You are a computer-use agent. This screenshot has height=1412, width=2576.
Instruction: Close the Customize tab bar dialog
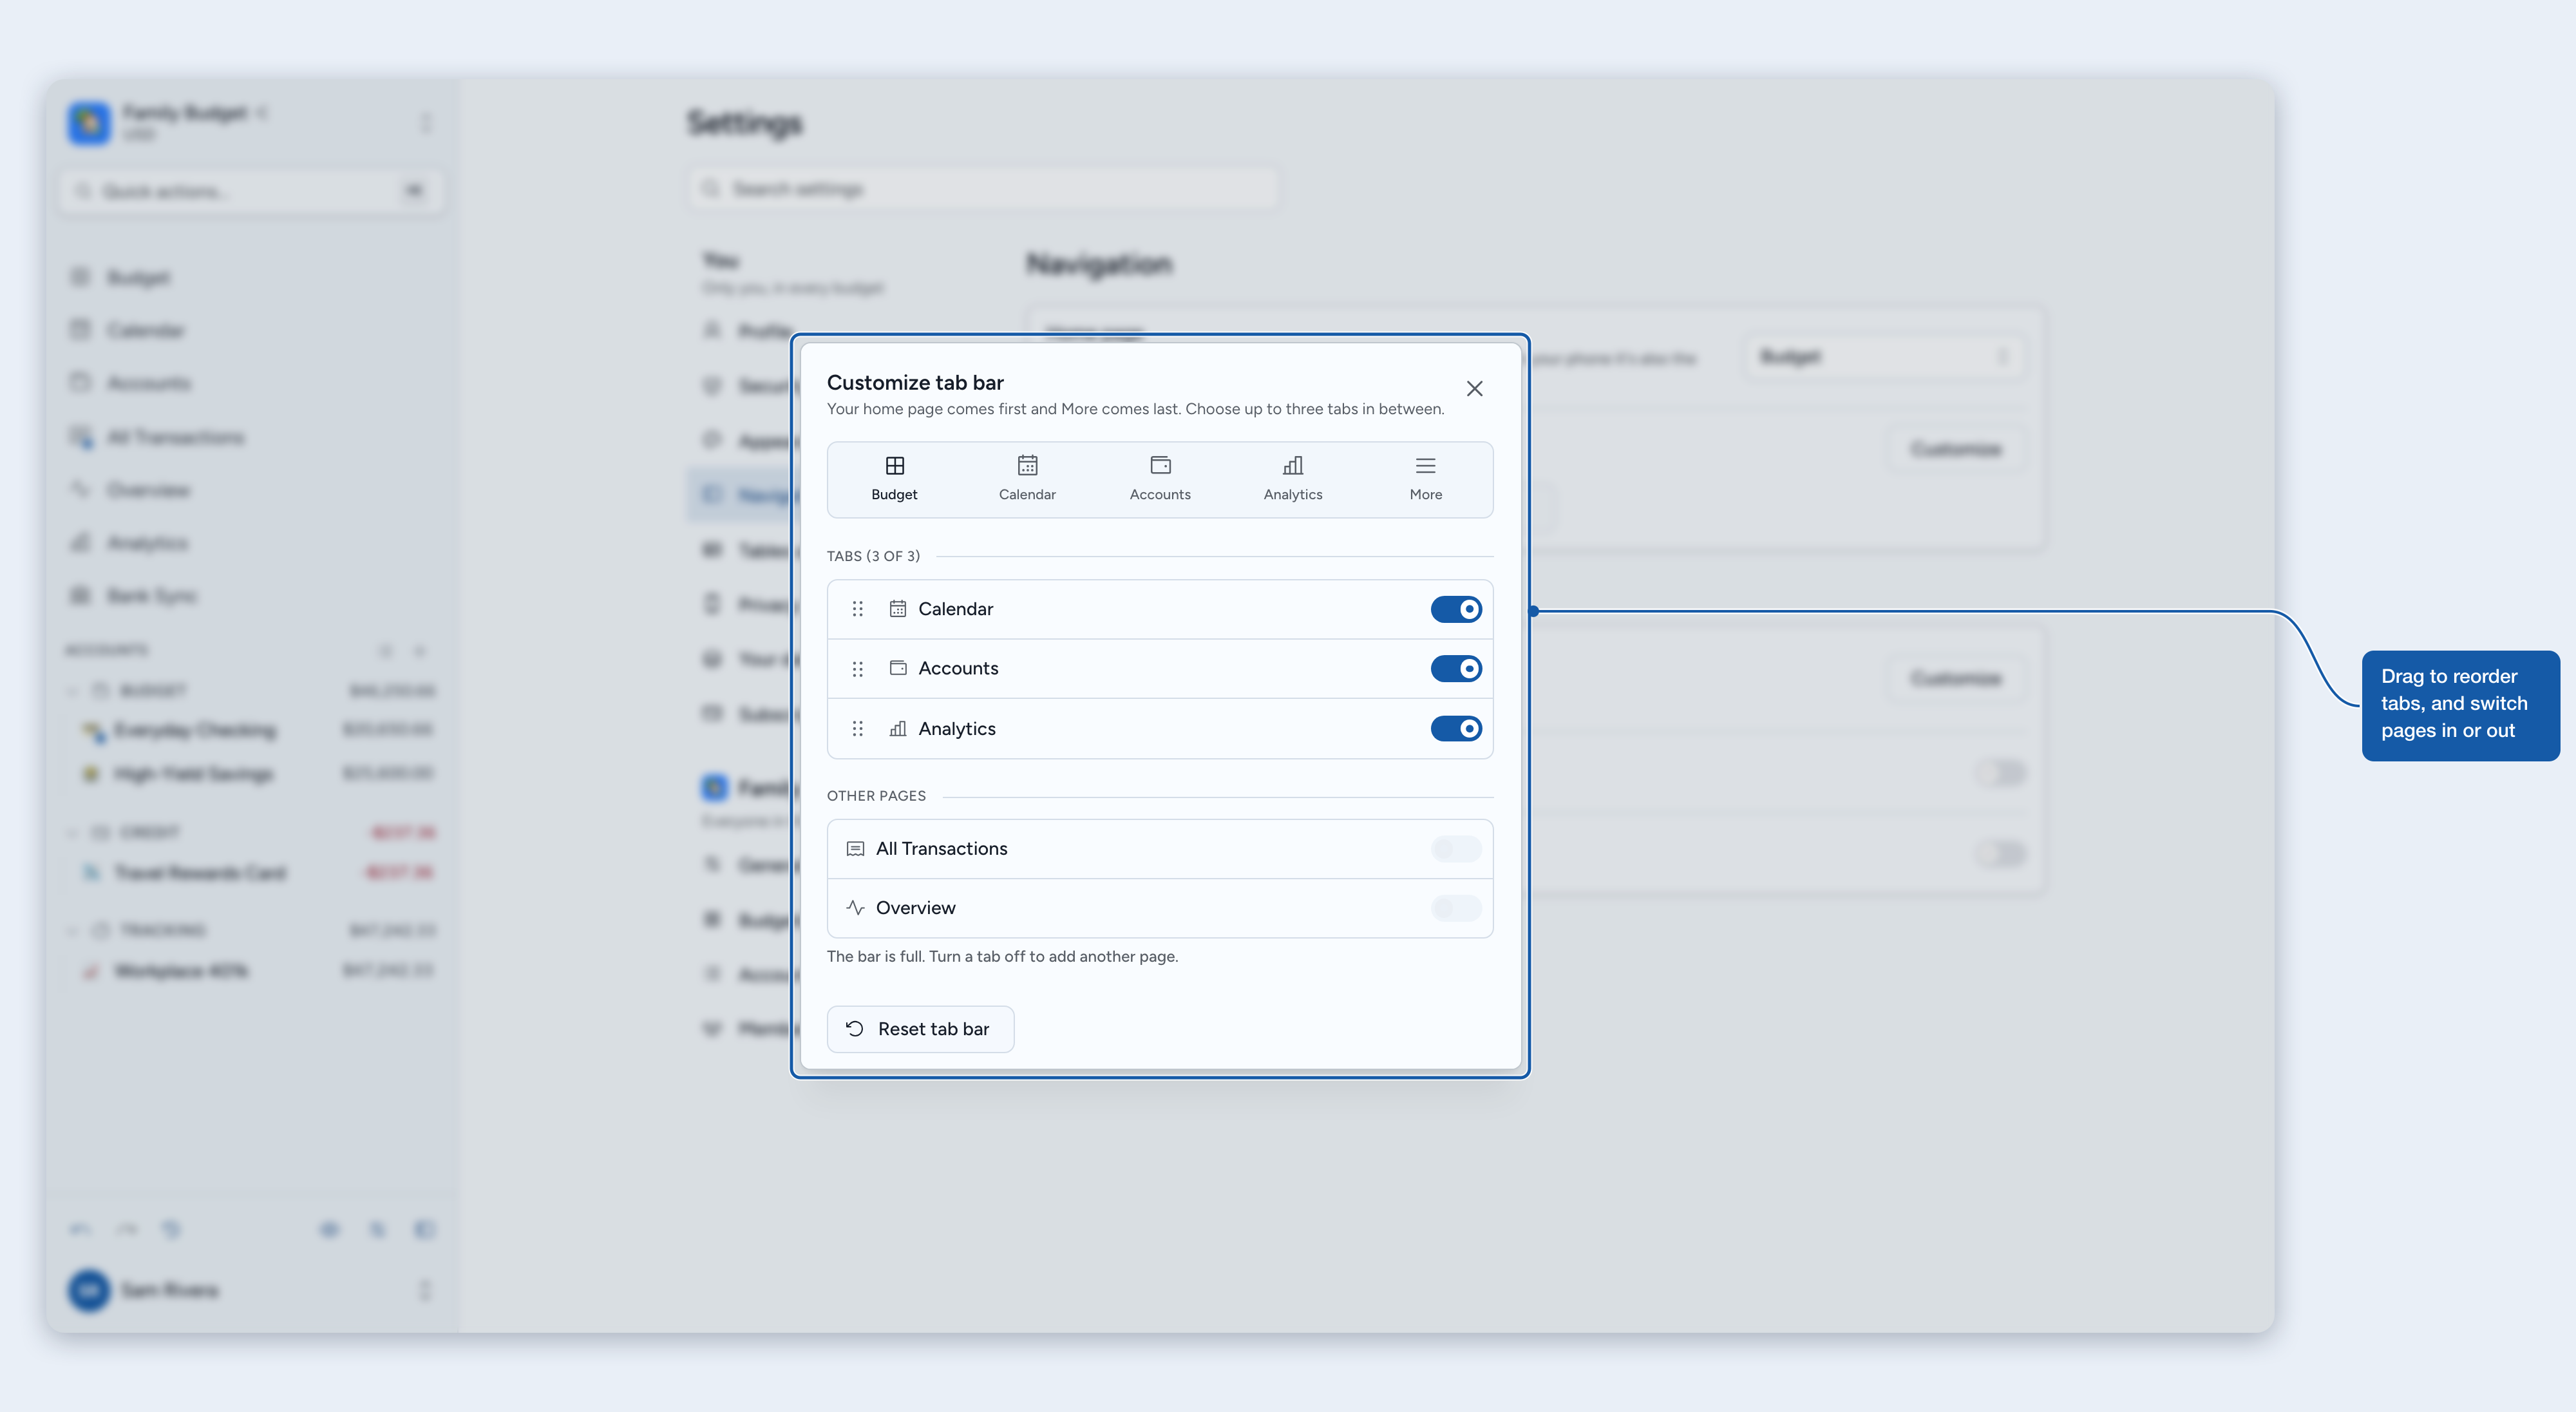point(1474,388)
